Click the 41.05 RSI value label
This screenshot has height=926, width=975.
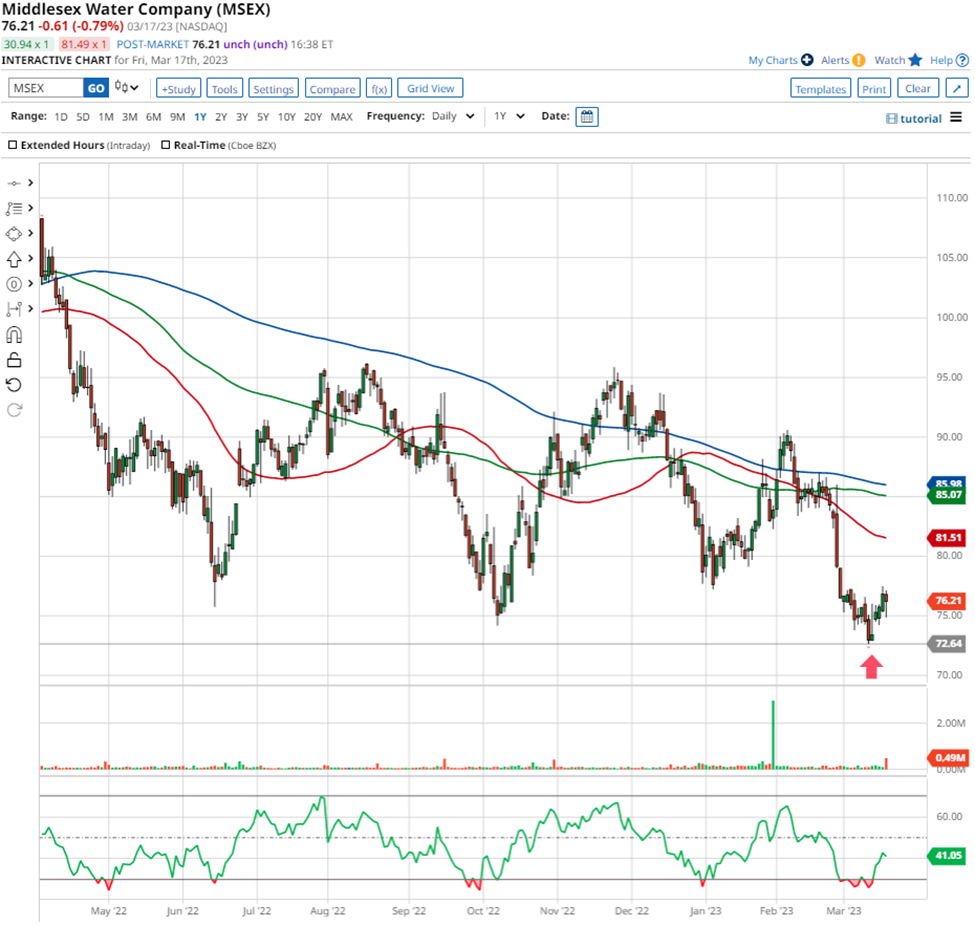pos(947,856)
